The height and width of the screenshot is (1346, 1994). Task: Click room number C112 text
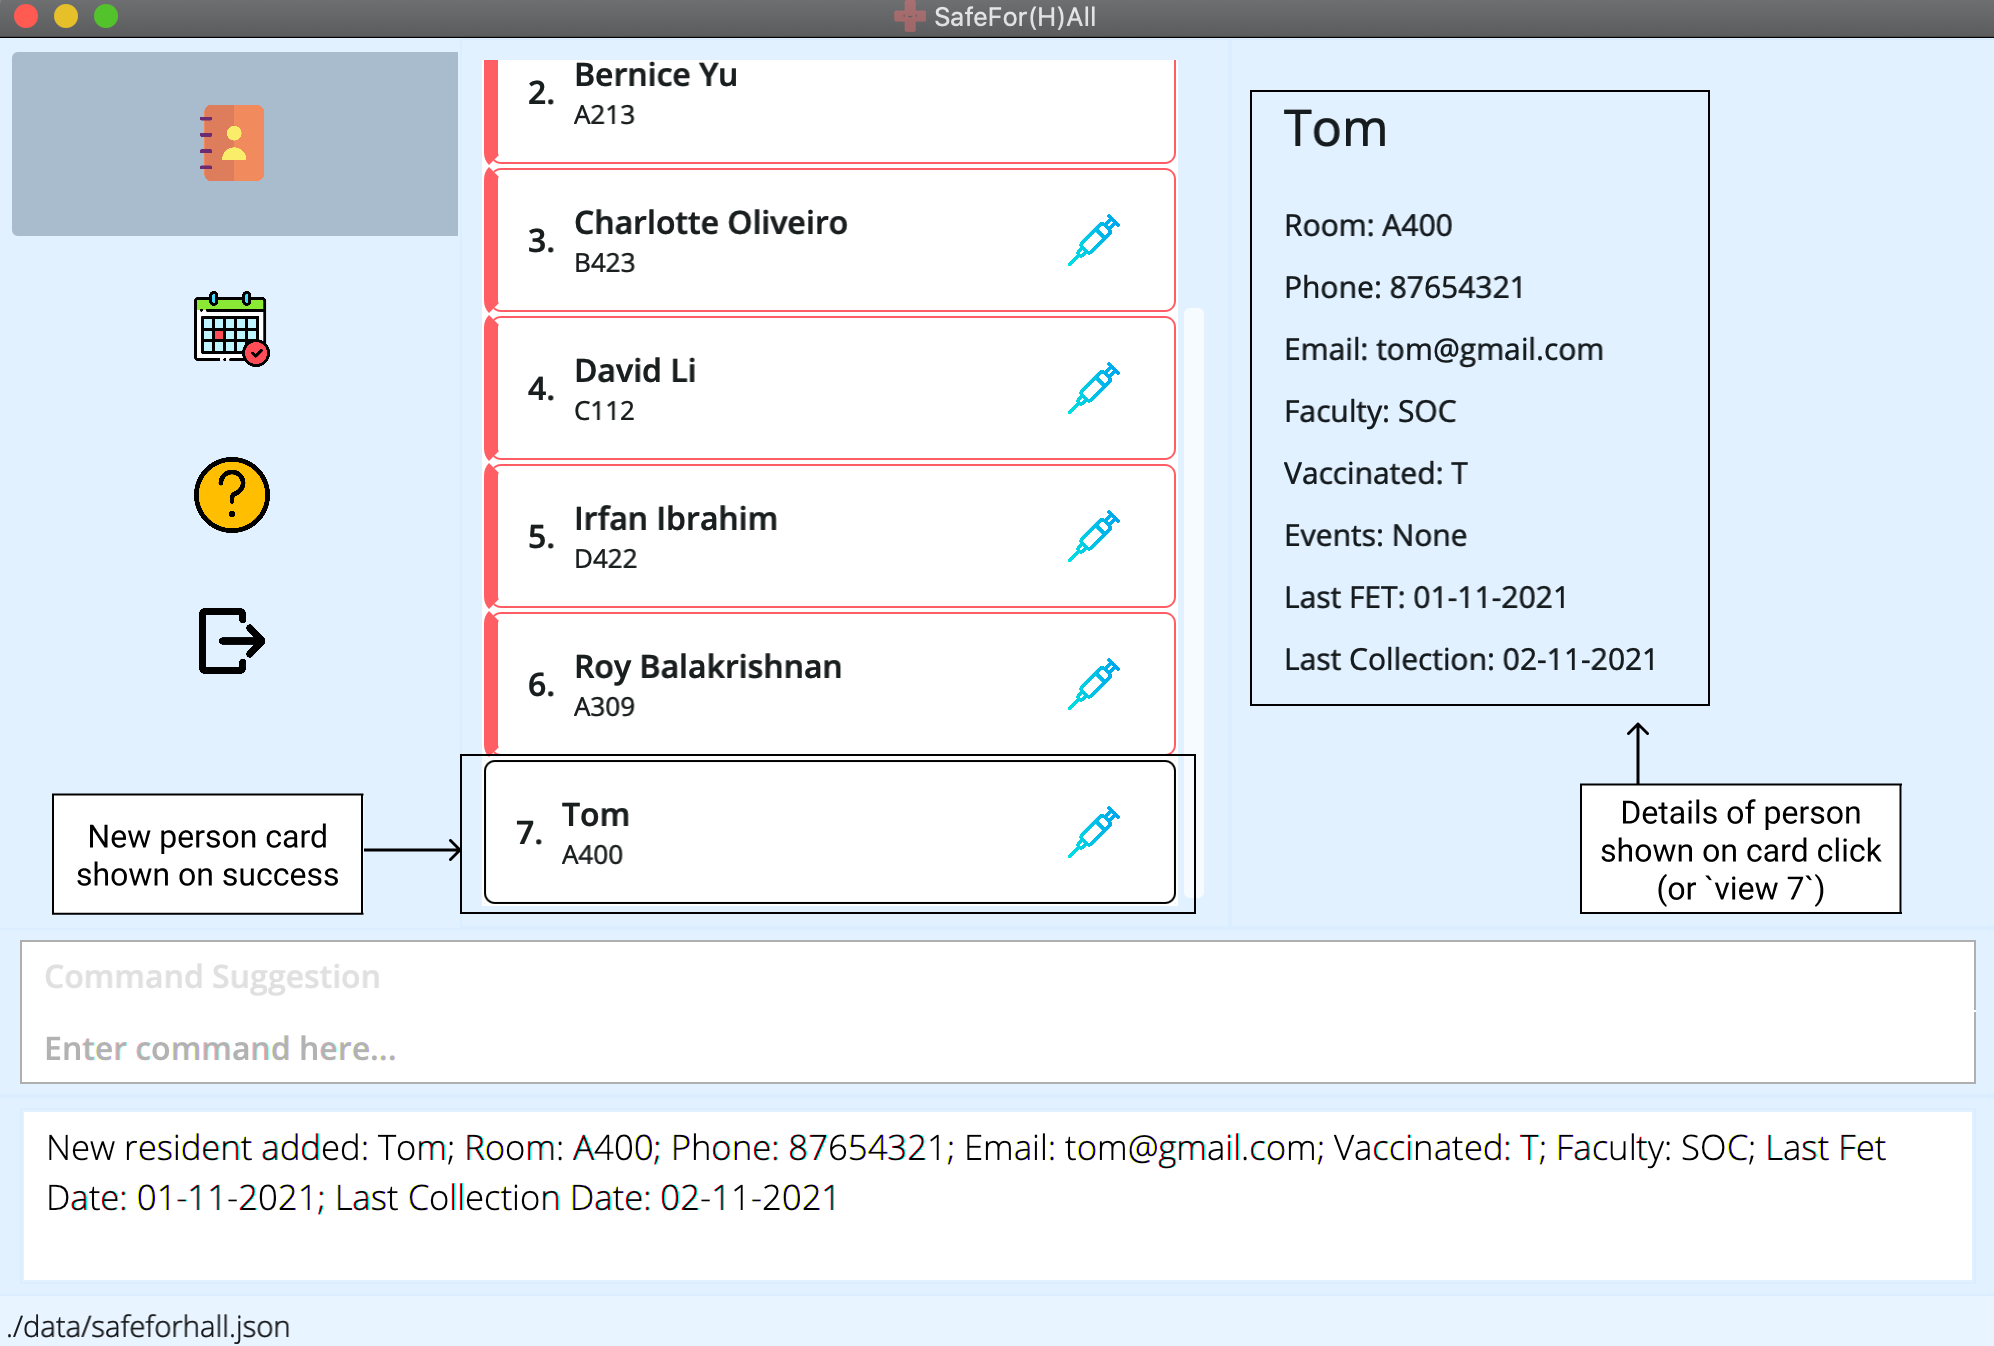[604, 410]
